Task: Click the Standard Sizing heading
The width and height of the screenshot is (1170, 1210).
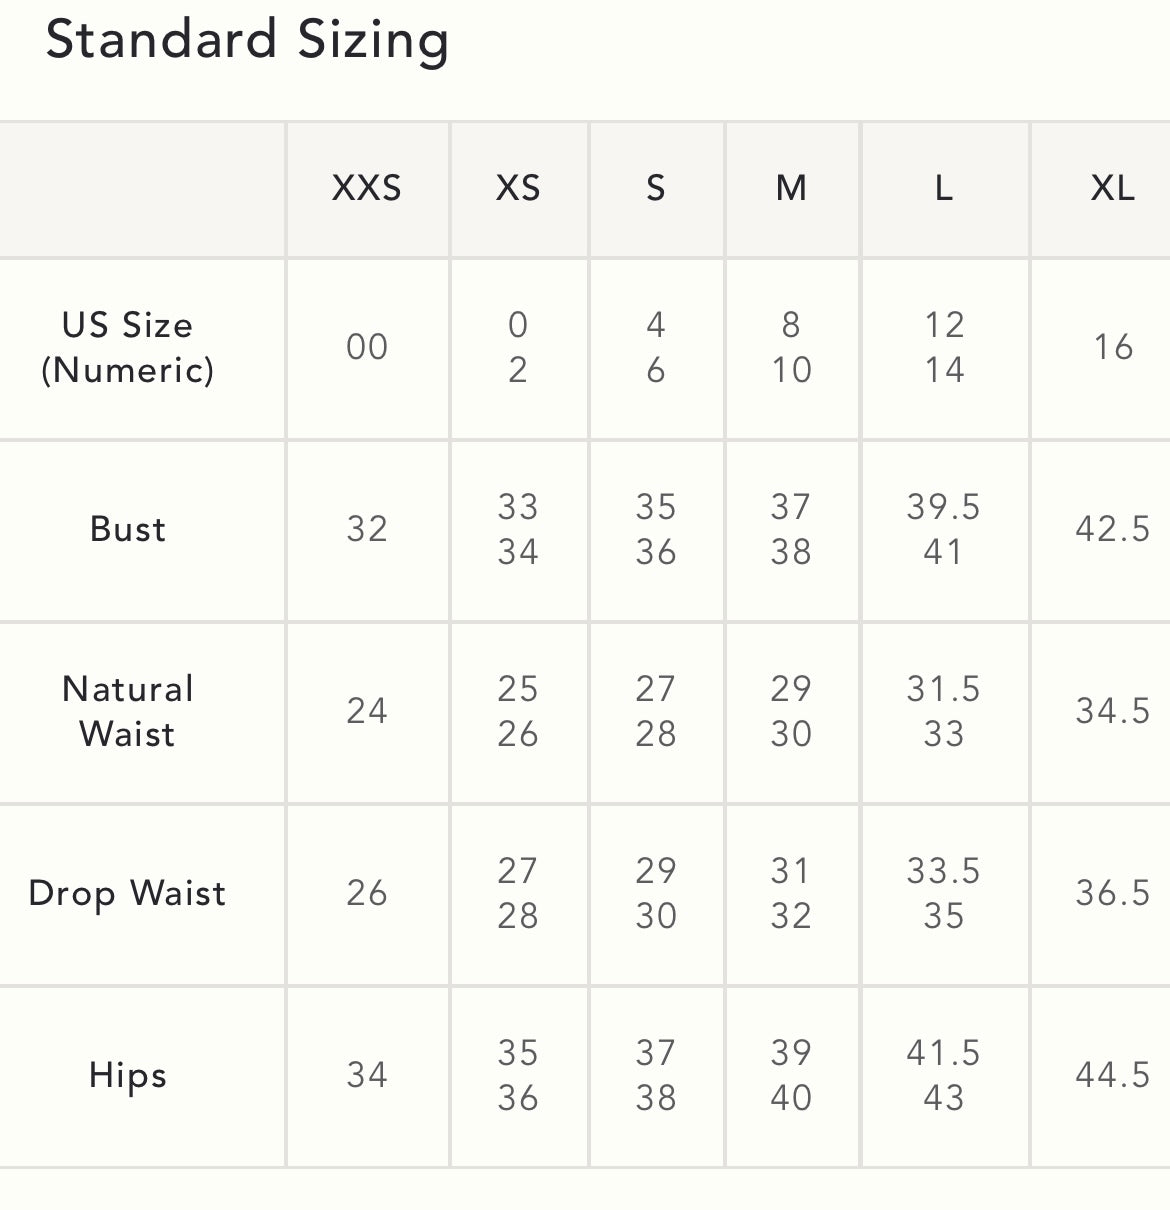Action: tap(247, 41)
